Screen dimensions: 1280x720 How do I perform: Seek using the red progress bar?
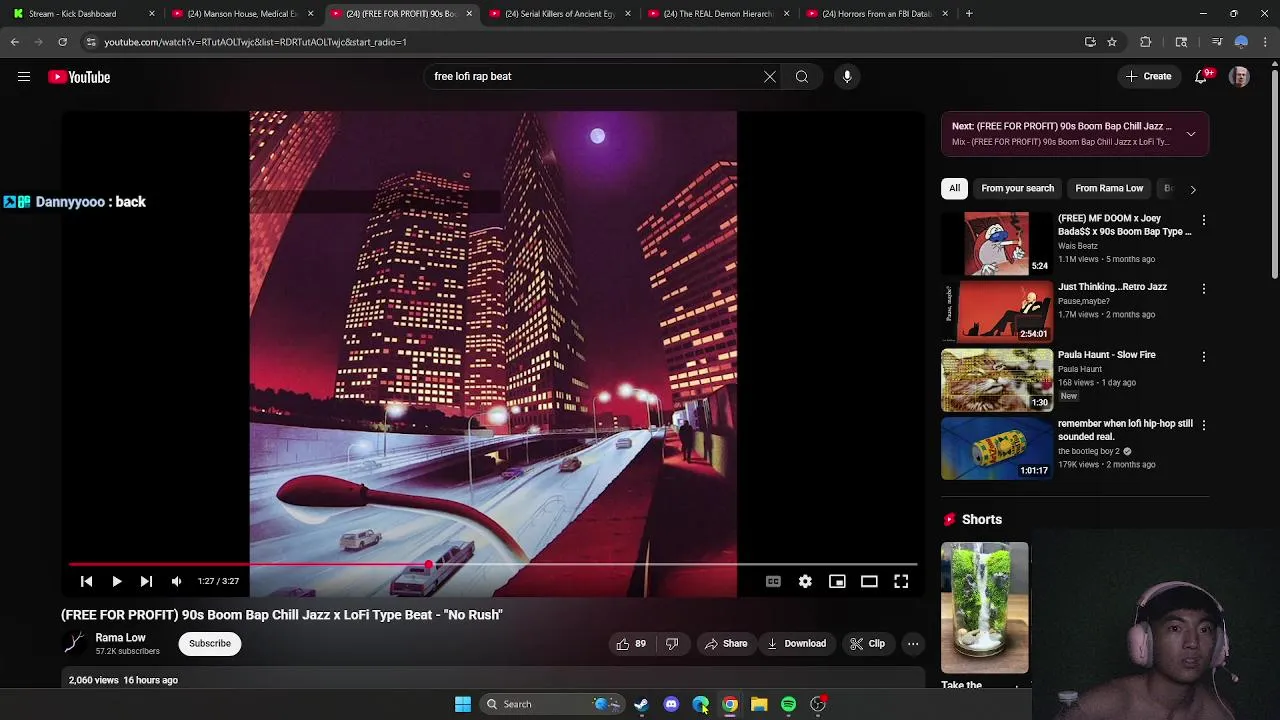point(493,565)
